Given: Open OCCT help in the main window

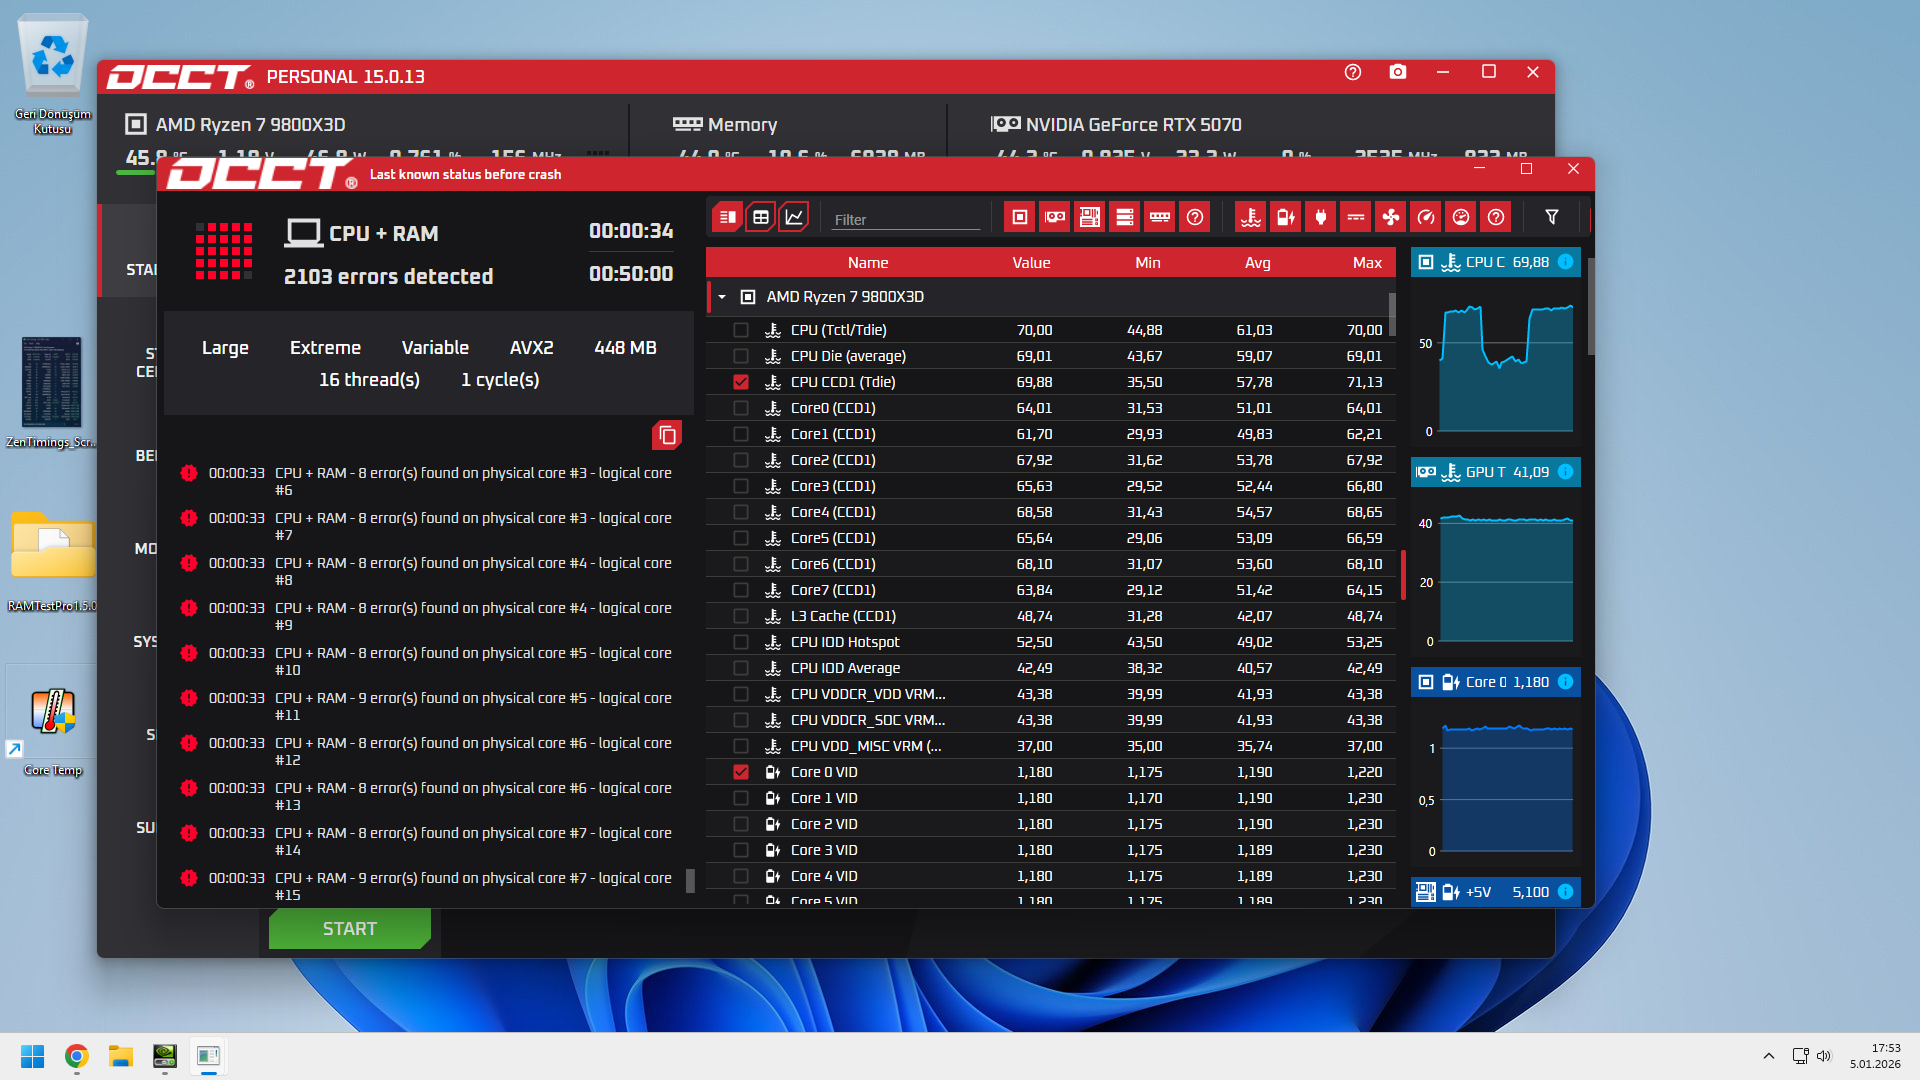Looking at the screenshot, I should [1353, 72].
